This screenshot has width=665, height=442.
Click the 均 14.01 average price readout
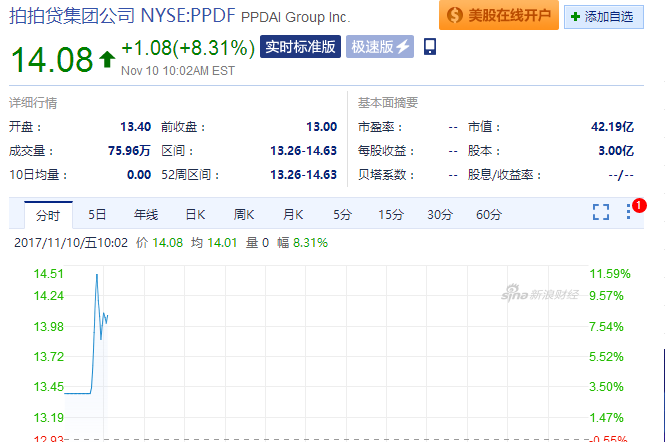pos(214,243)
